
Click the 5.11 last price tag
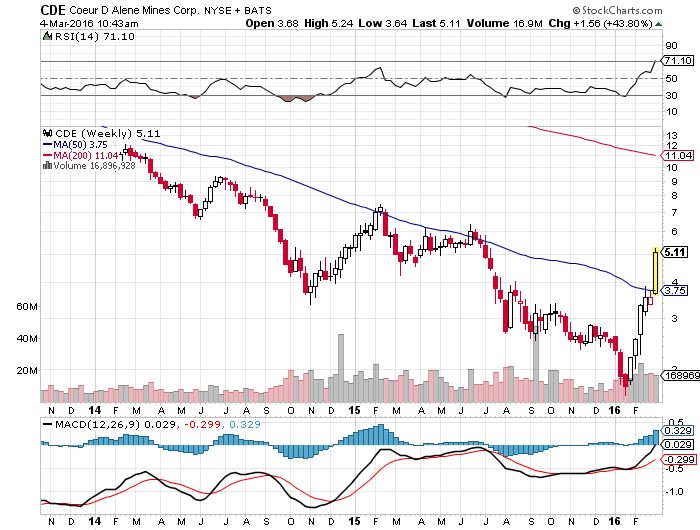pos(674,252)
